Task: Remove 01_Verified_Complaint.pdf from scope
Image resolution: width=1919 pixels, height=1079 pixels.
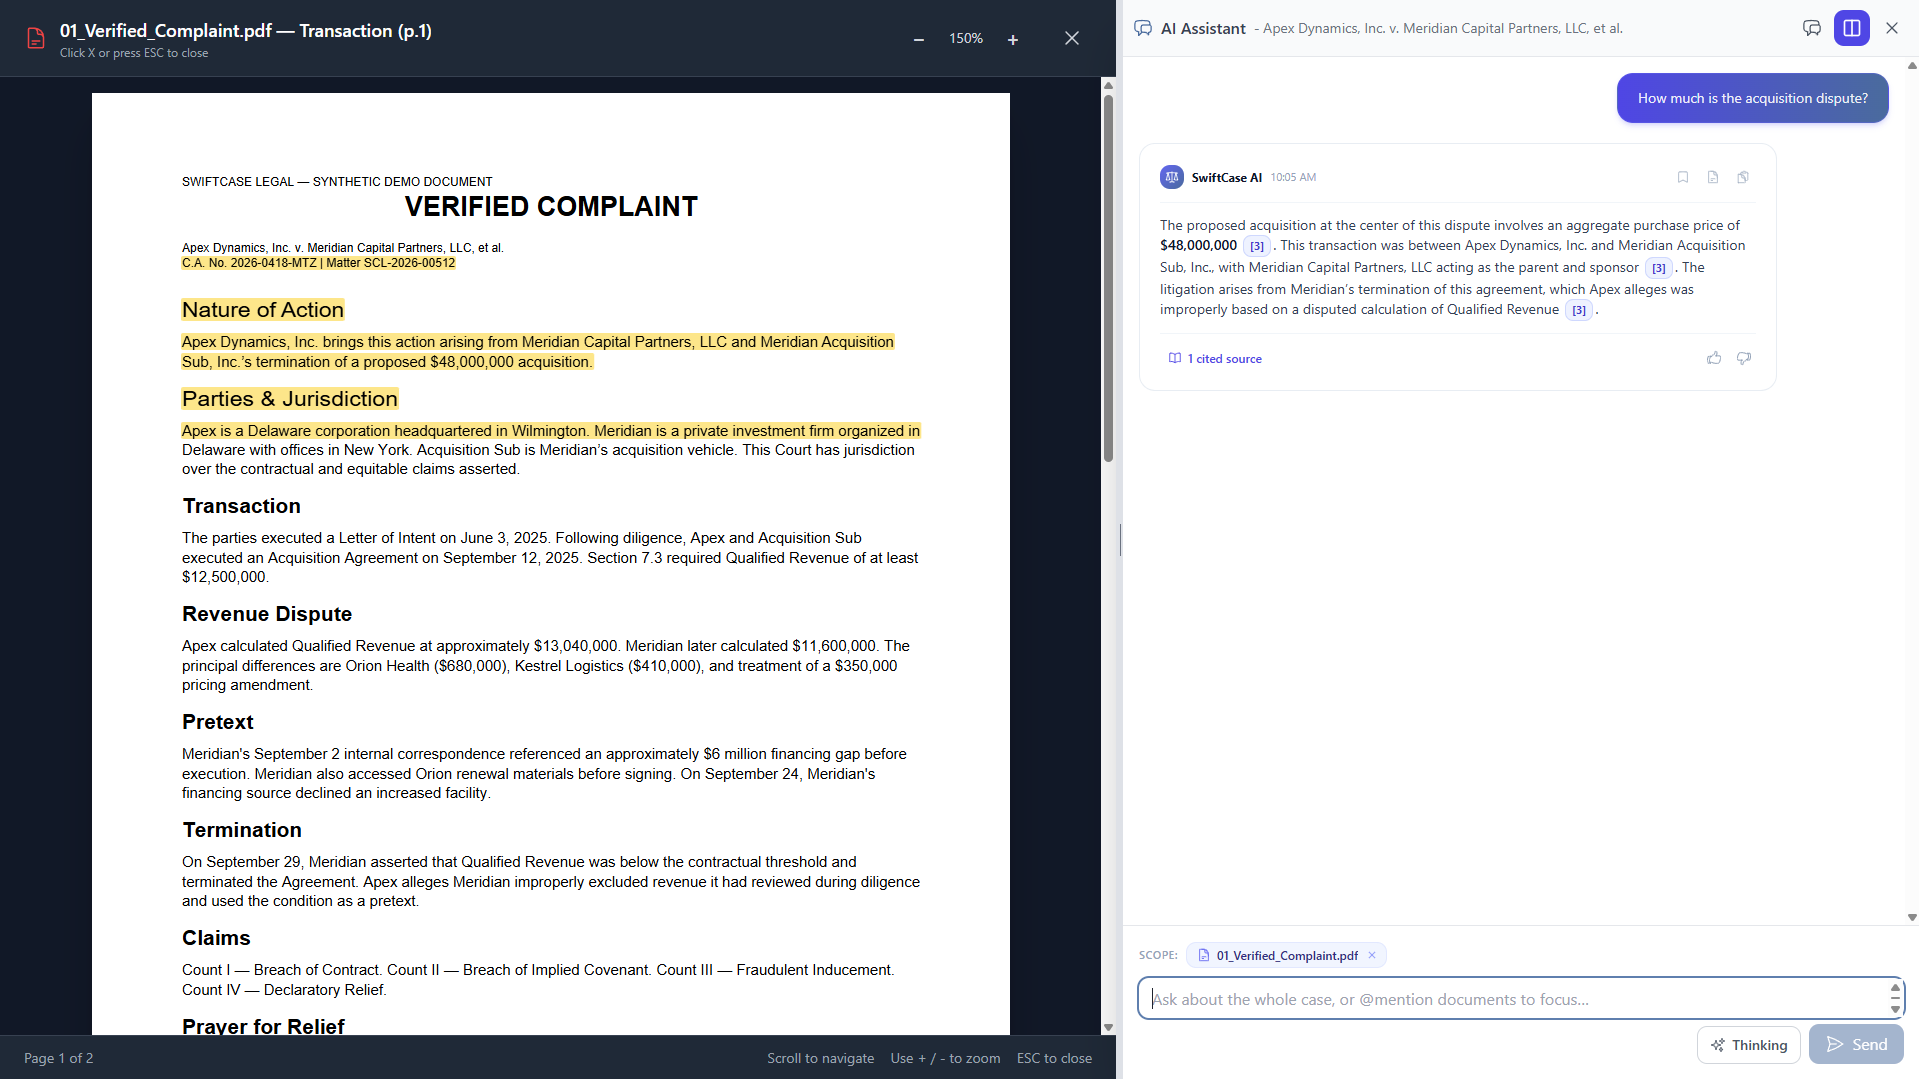Action: (1371, 955)
